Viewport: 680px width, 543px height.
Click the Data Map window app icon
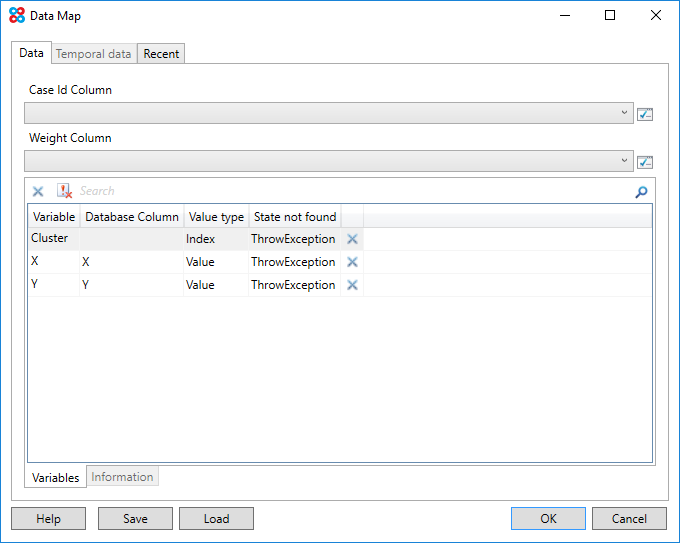point(16,16)
